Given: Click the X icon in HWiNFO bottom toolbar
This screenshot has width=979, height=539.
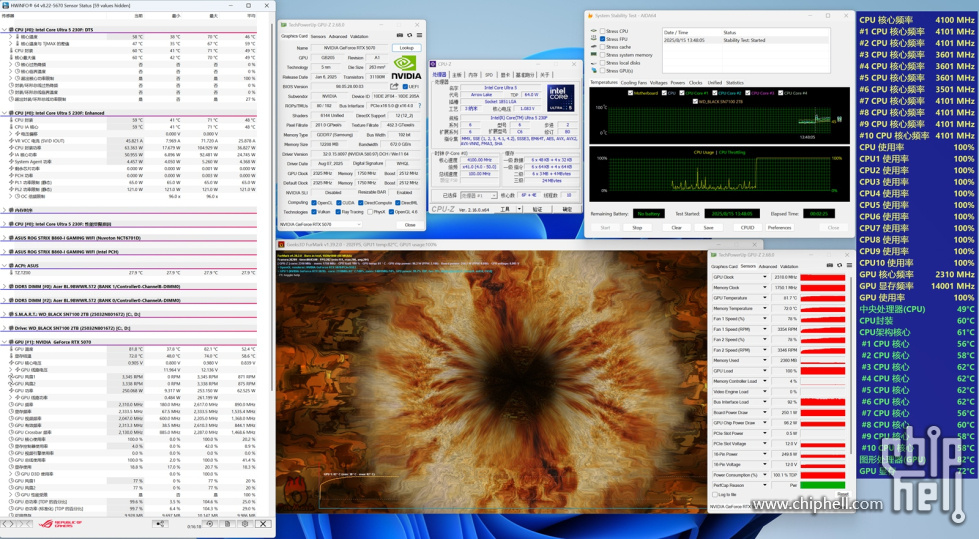Looking at the screenshot, I should (x=263, y=524).
